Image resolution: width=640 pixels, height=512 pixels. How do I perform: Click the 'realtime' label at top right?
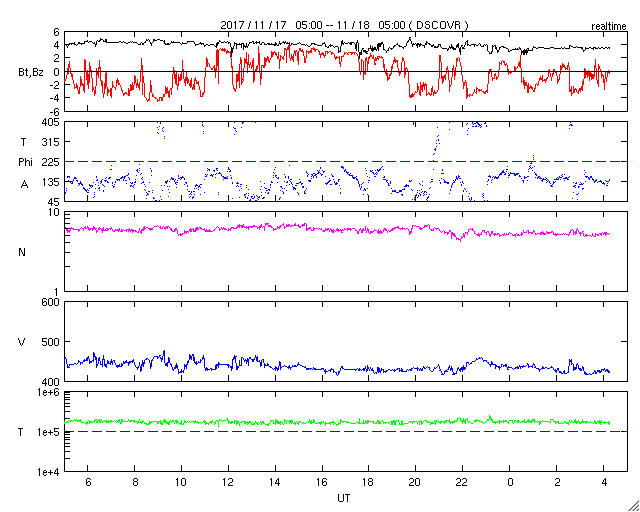click(x=609, y=27)
